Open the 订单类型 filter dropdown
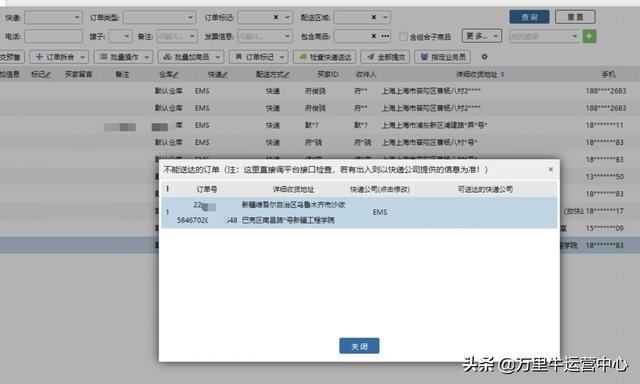 159,18
